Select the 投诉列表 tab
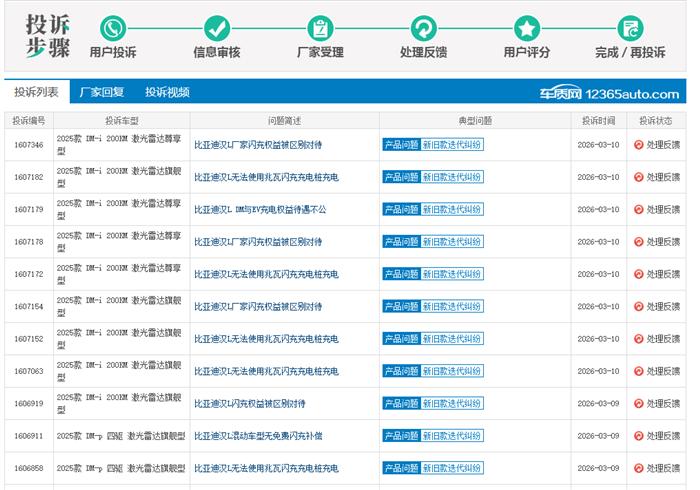 [x=36, y=92]
